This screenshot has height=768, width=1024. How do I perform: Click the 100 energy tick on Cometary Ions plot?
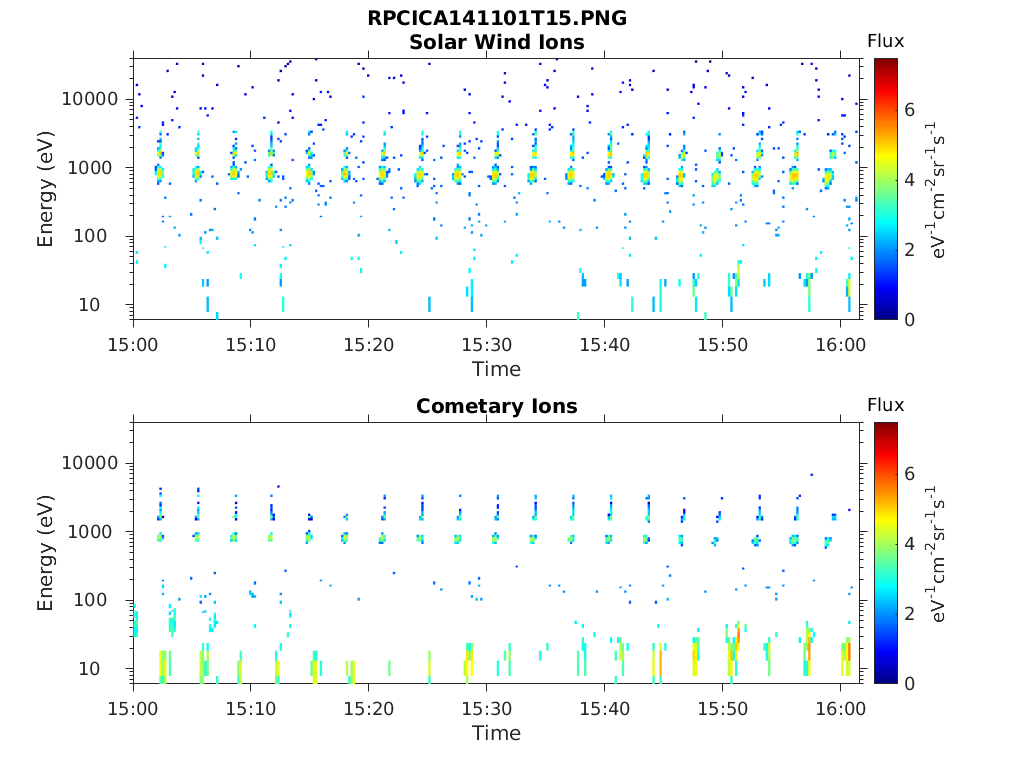[90, 600]
